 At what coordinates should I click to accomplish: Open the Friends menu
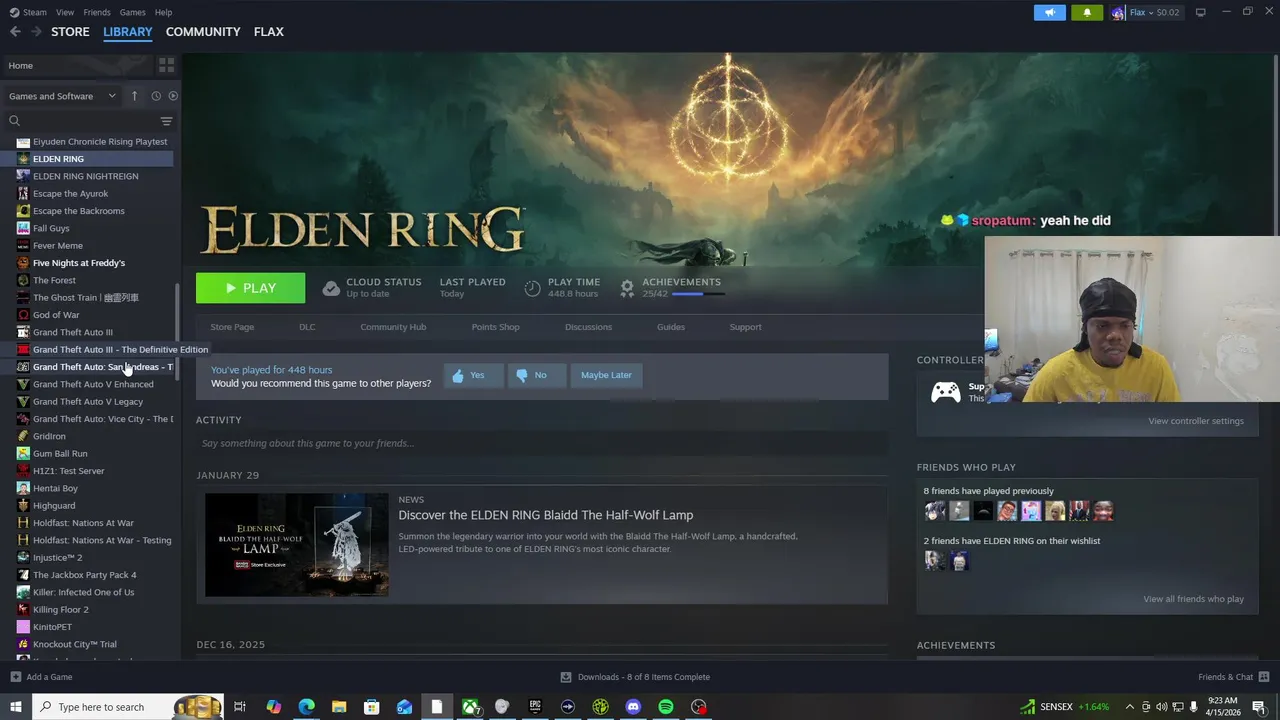pyautogui.click(x=97, y=12)
